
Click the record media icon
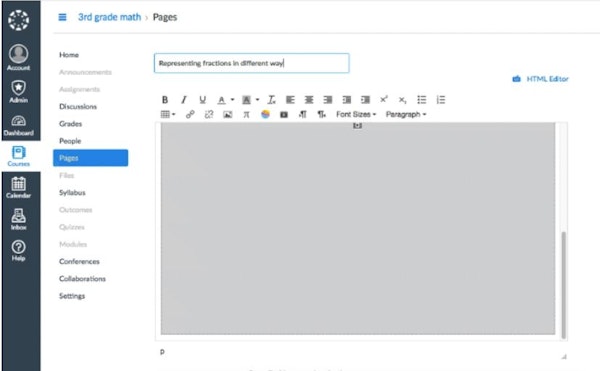pos(284,114)
